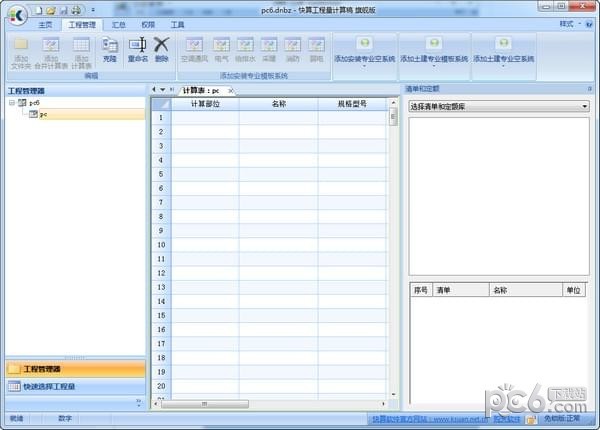Click the 克隆 clone icon
Image resolution: width=600 pixels, height=430 pixels.
coord(110,45)
